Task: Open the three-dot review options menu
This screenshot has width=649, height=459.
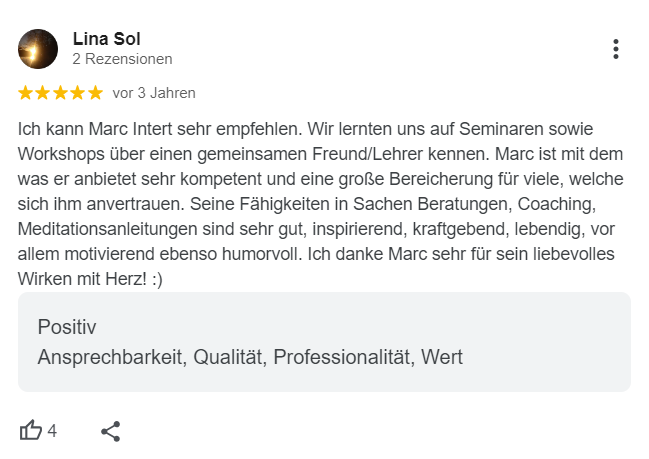Action: pyautogui.click(x=616, y=49)
